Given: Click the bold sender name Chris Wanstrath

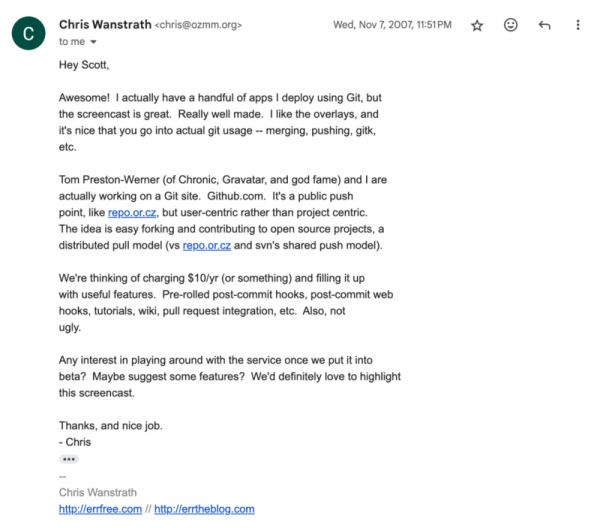Looking at the screenshot, I should (104, 24).
